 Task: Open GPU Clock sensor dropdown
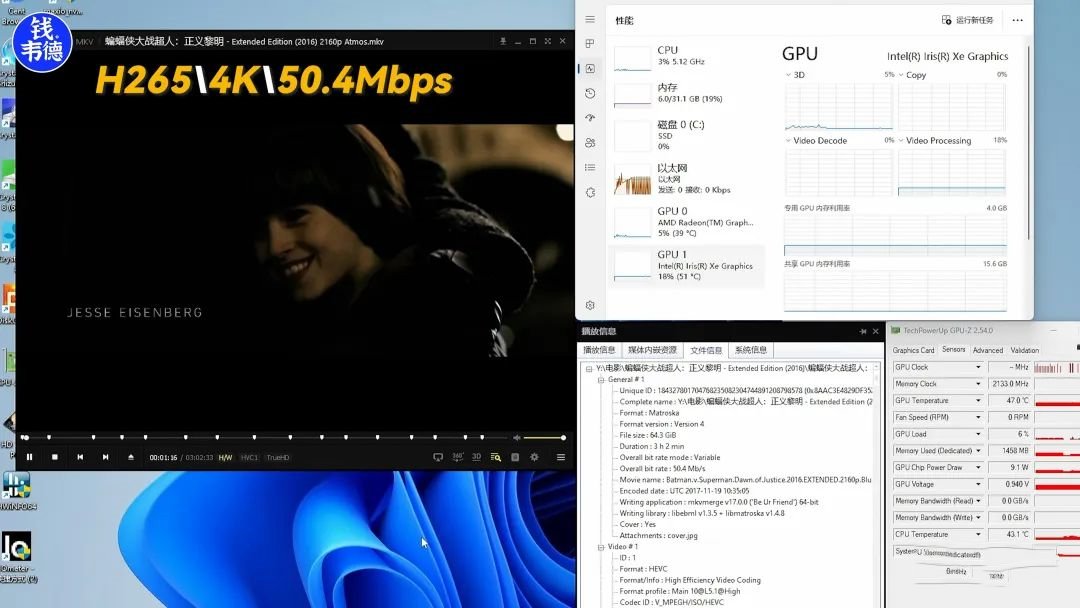tap(978, 367)
